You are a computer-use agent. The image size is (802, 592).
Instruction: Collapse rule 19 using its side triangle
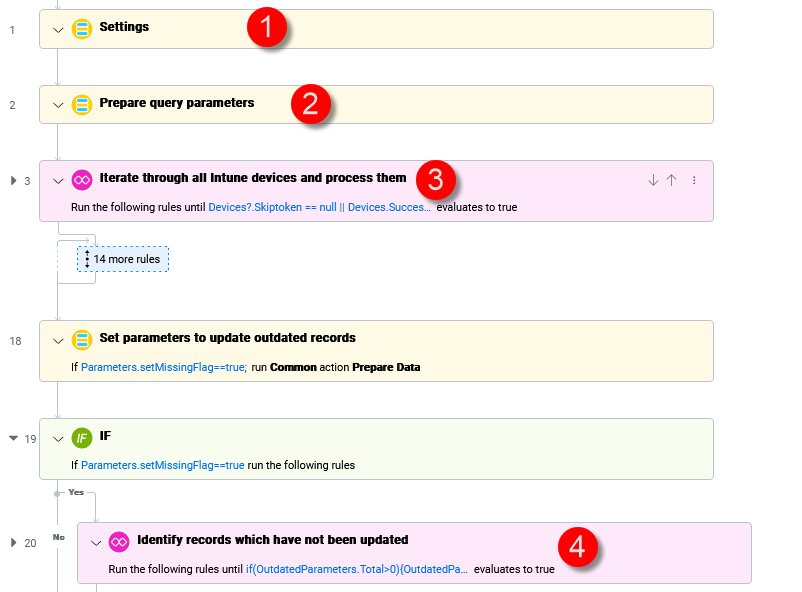pyautogui.click(x=13, y=437)
